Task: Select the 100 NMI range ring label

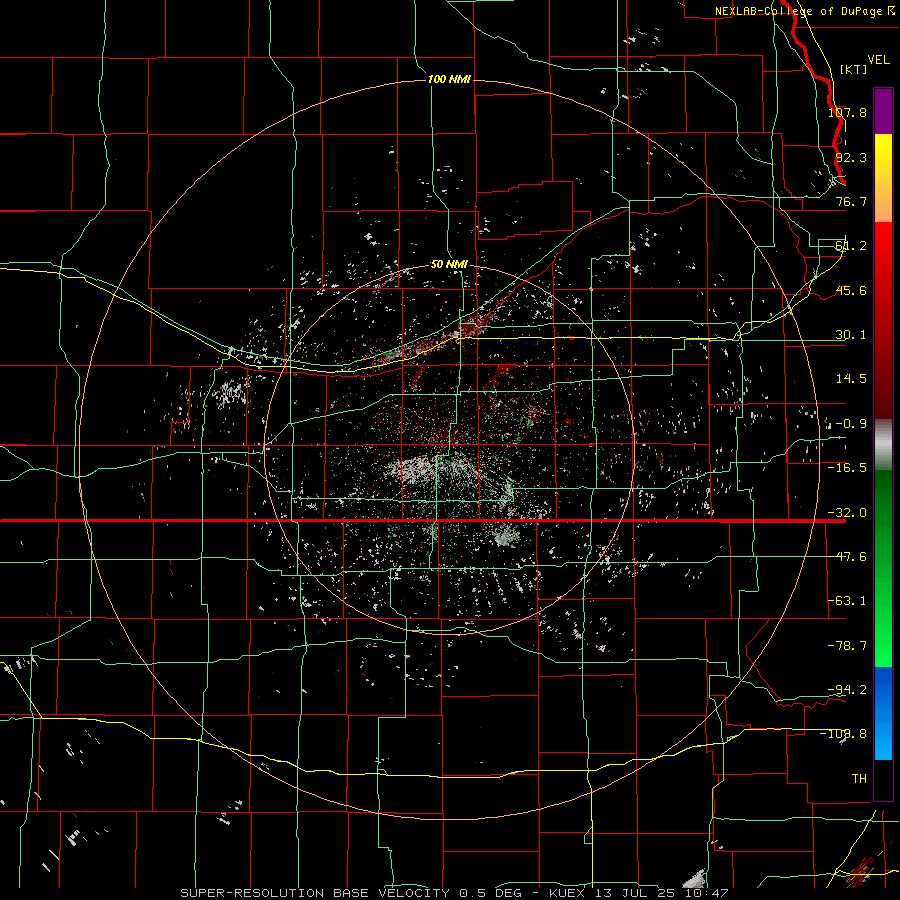Action: point(449,79)
